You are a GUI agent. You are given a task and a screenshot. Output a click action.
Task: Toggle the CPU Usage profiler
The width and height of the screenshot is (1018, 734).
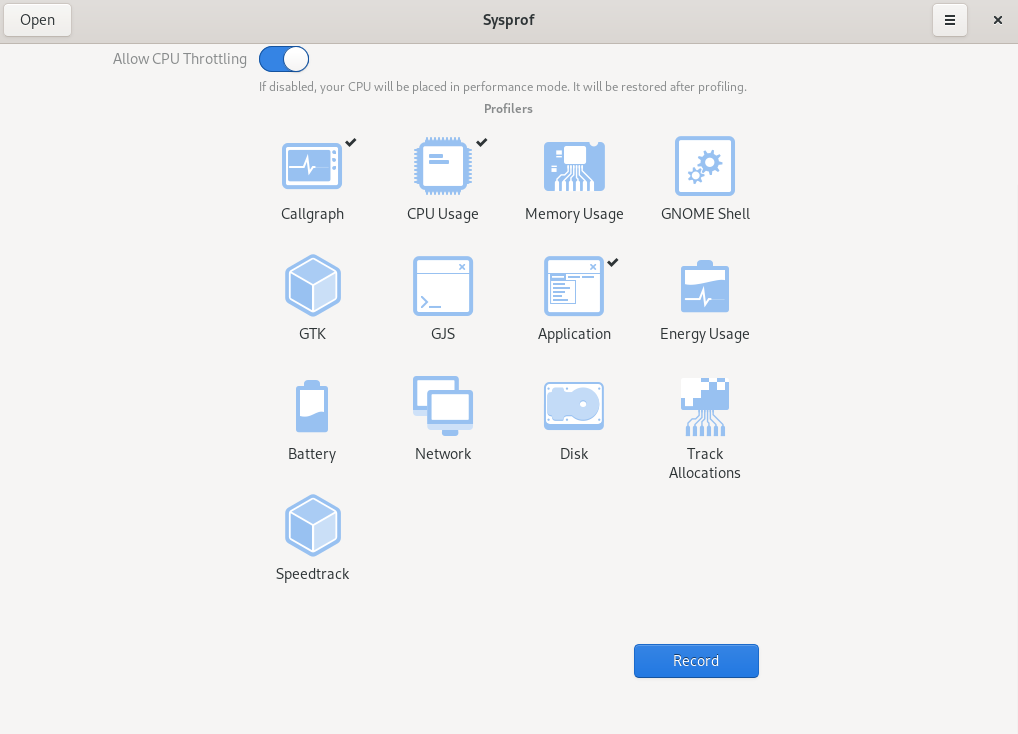(x=443, y=166)
